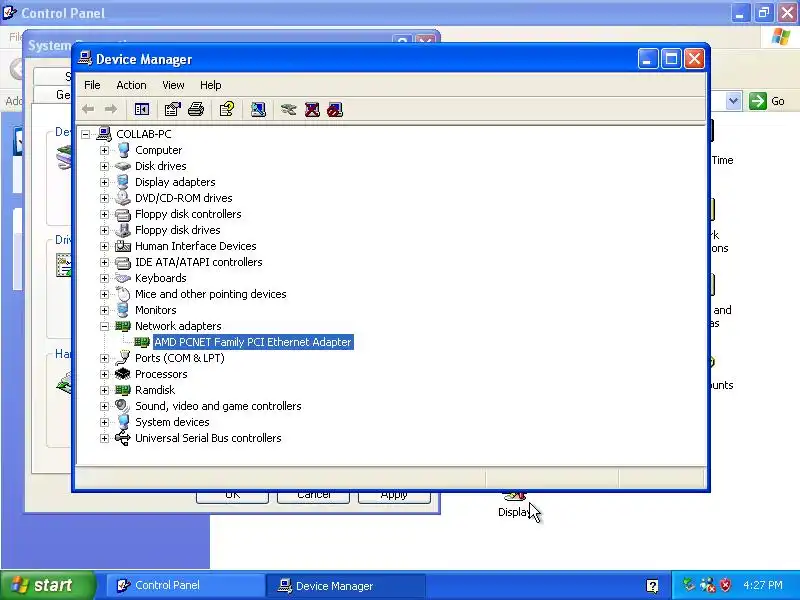Screen dimensions: 800x600
Task: Click the Mice and other pointing devices icon
Action: tap(123, 294)
